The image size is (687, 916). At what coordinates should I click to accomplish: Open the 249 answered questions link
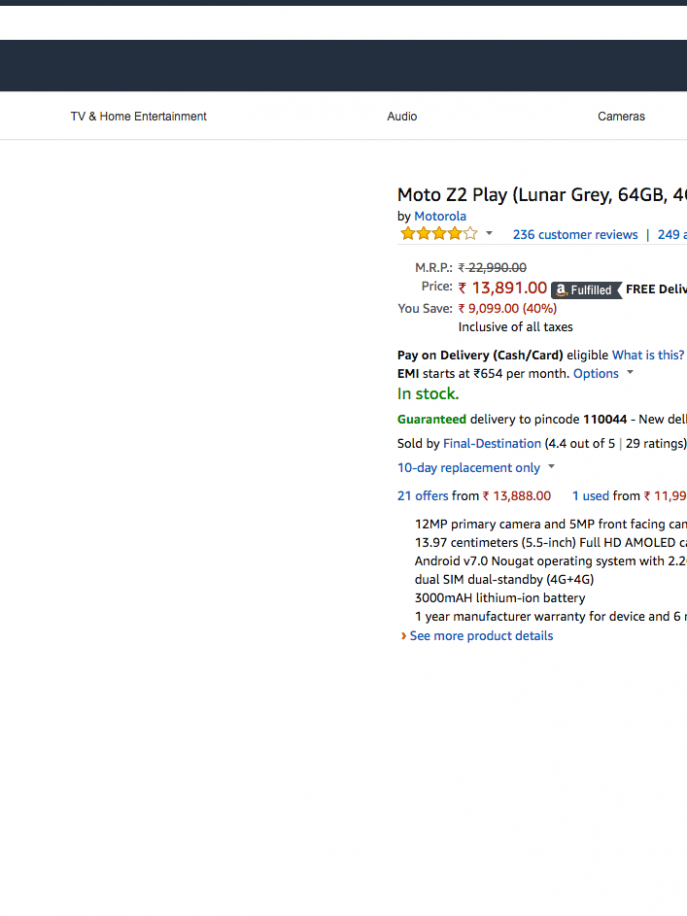click(670, 235)
